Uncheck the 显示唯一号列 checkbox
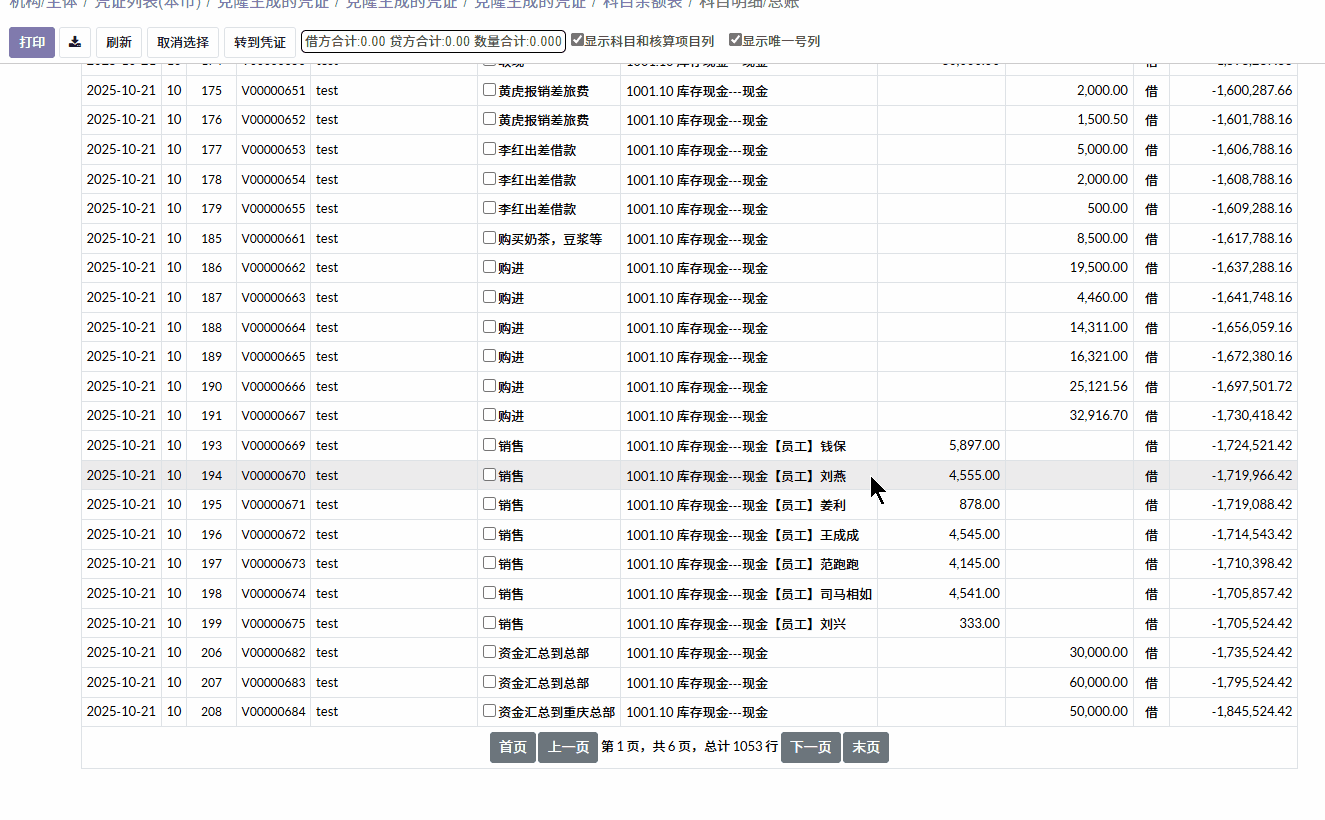 pos(735,41)
